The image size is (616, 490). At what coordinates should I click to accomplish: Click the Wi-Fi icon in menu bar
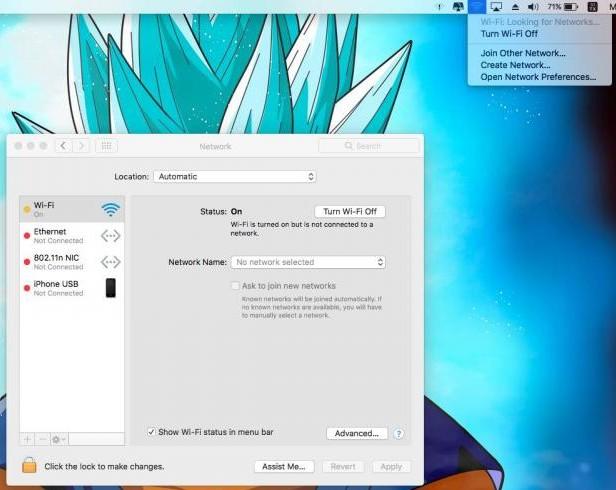click(x=476, y=7)
